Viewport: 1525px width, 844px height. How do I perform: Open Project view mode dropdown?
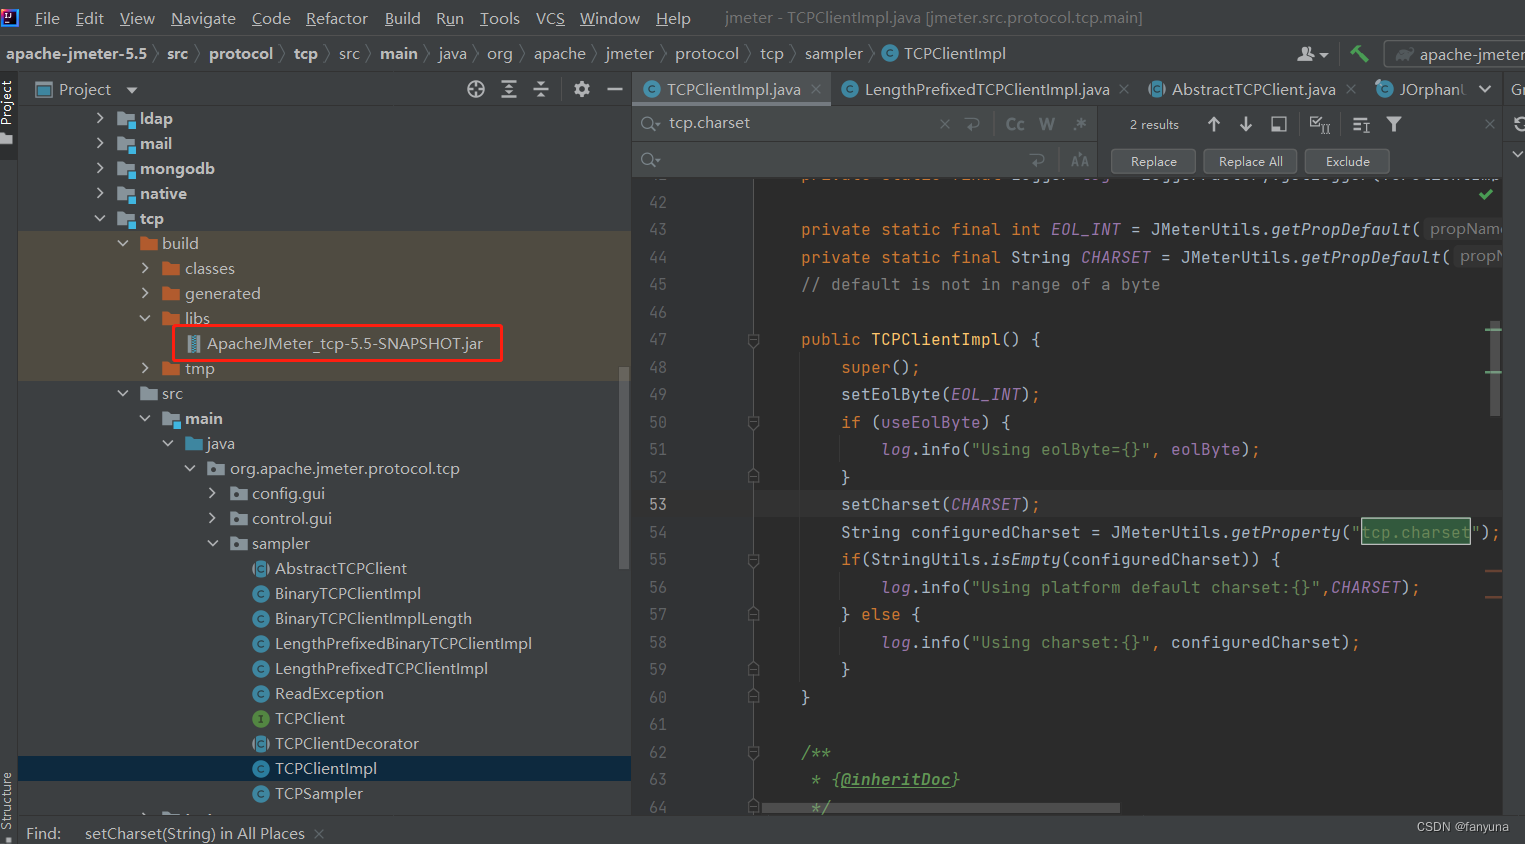[x=131, y=90]
